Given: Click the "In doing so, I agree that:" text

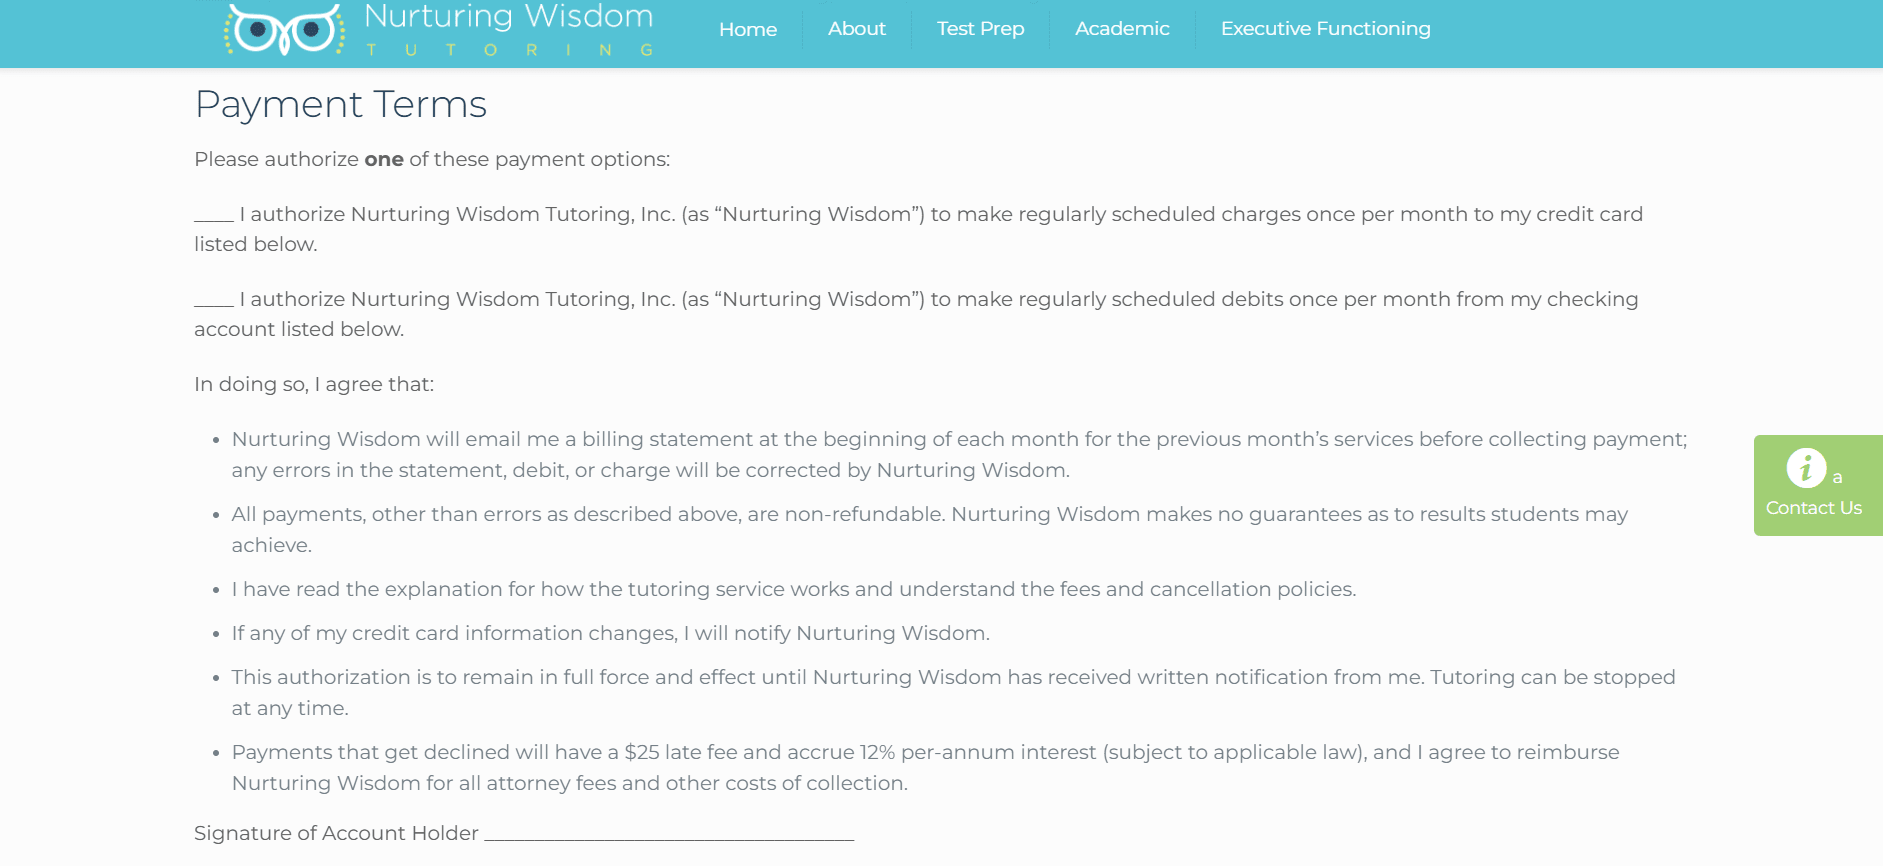Looking at the screenshot, I should tap(314, 385).
